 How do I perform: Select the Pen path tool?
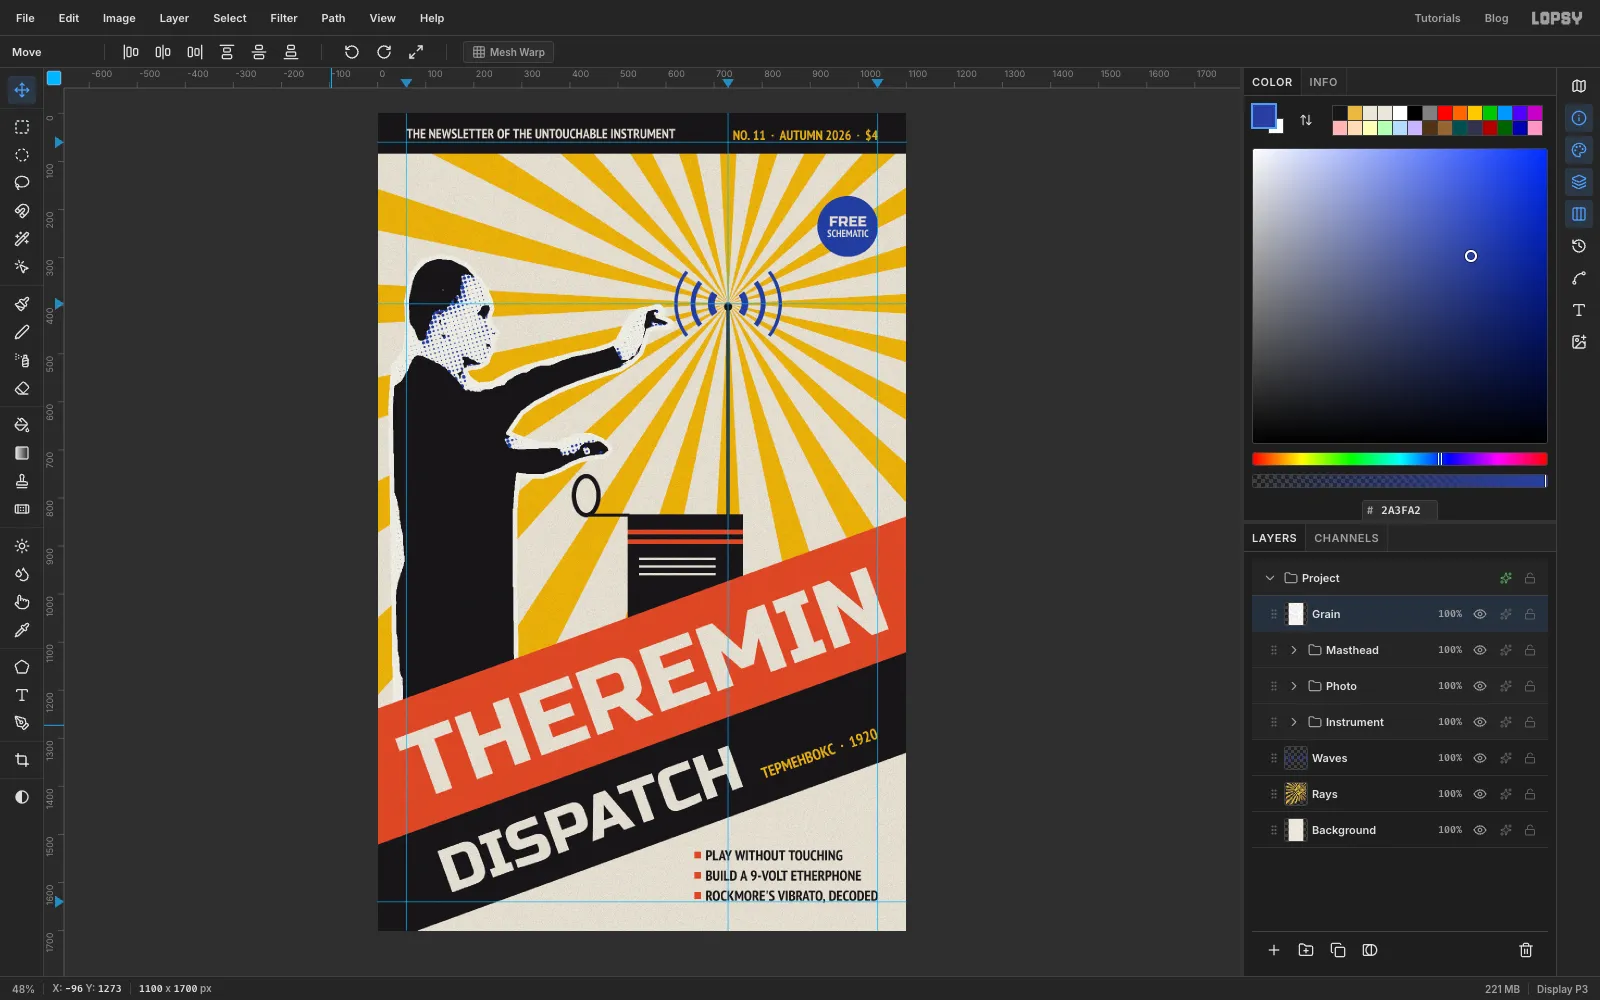(22, 723)
